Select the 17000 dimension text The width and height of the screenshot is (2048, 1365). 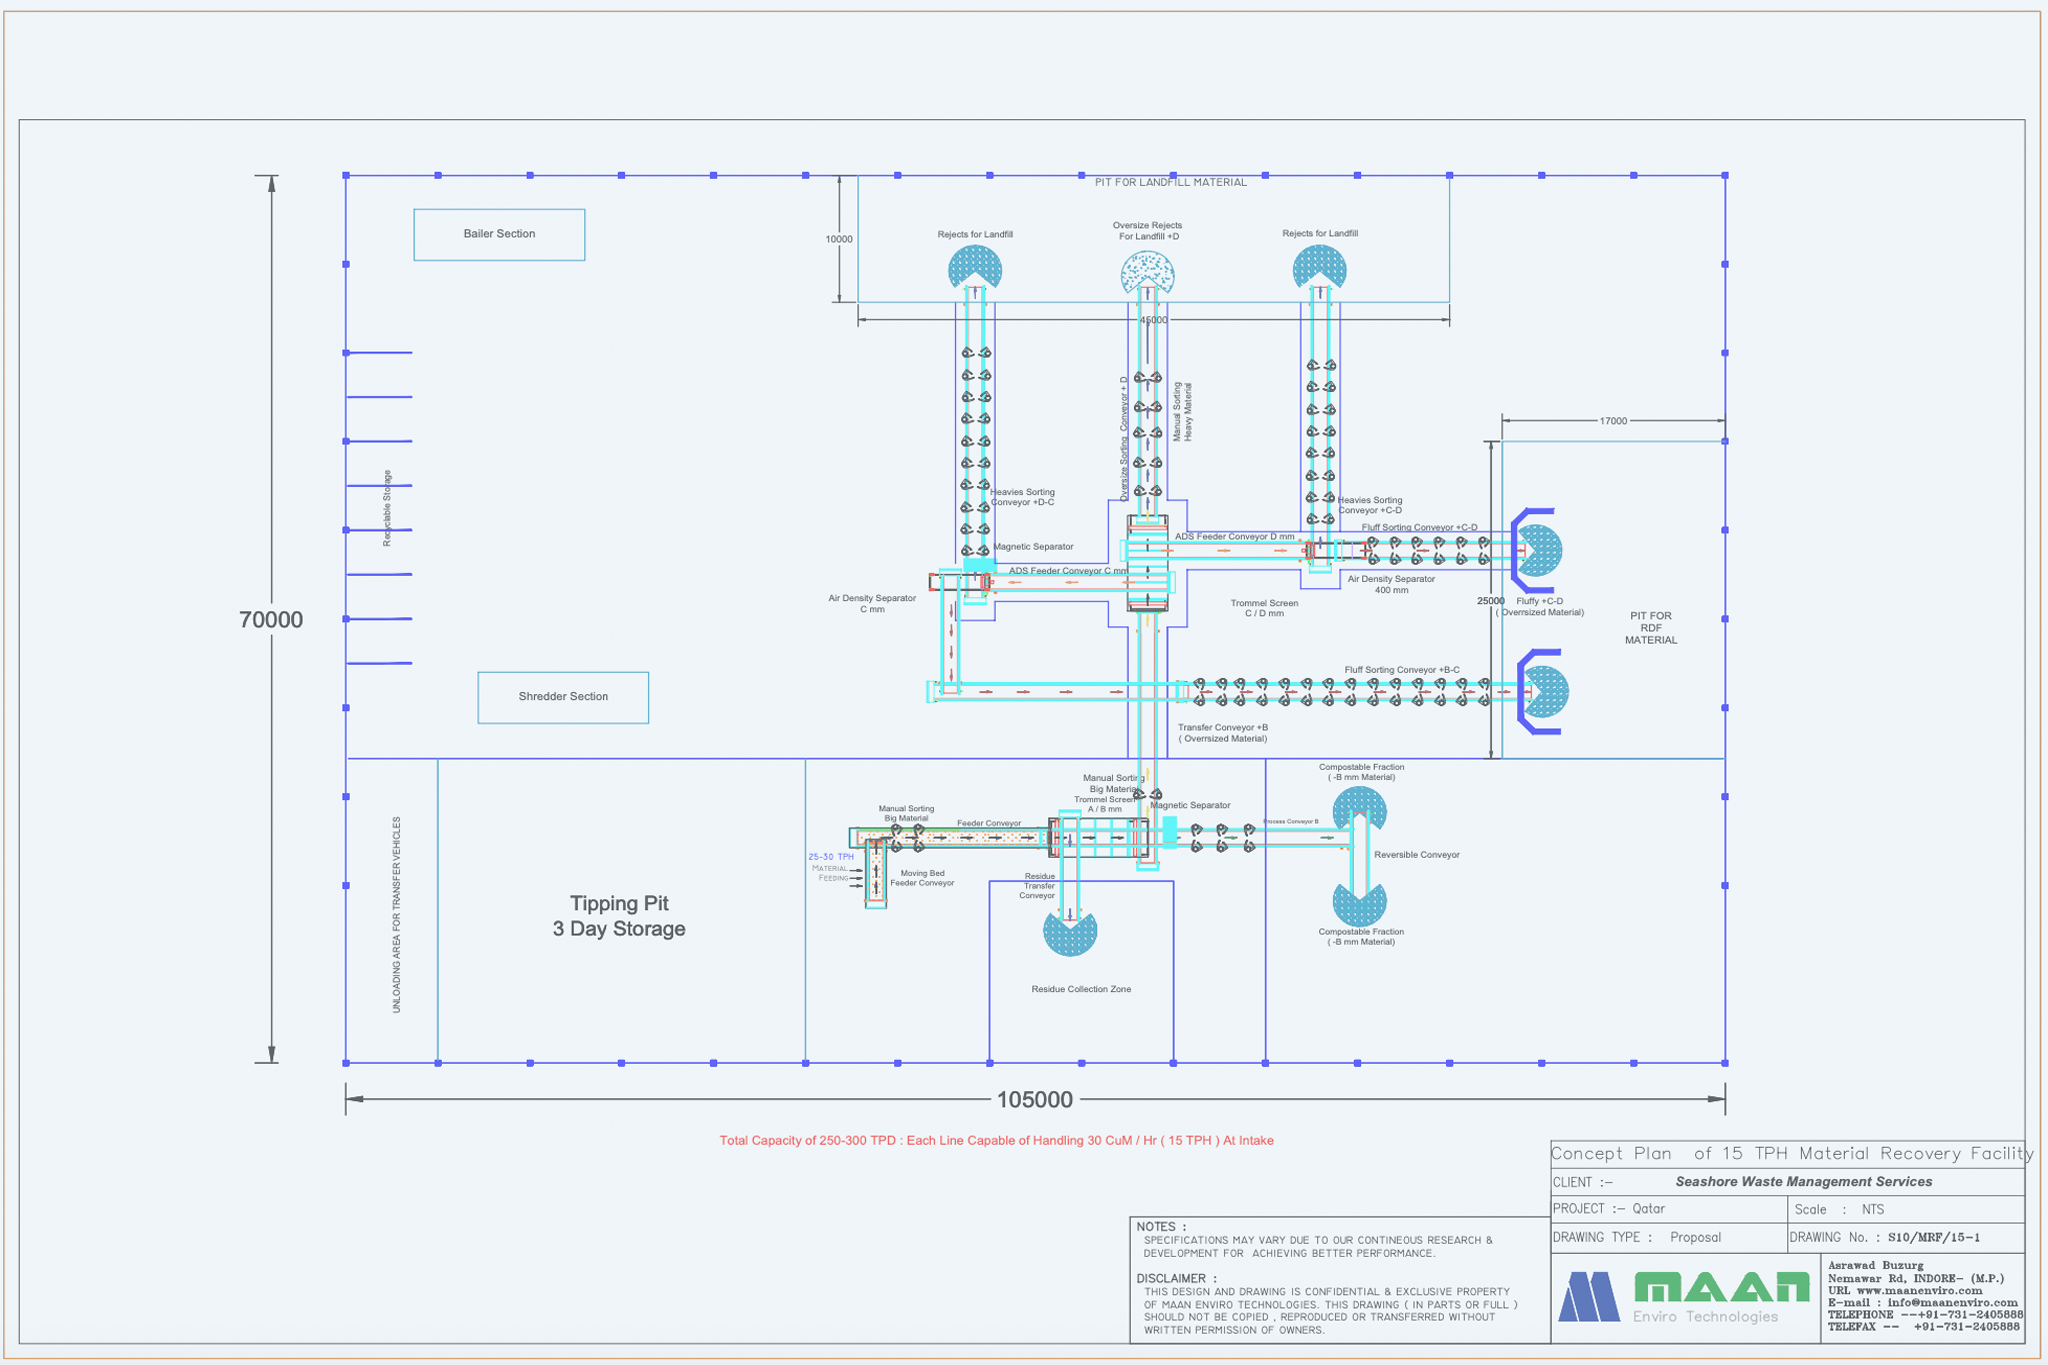click(1613, 421)
